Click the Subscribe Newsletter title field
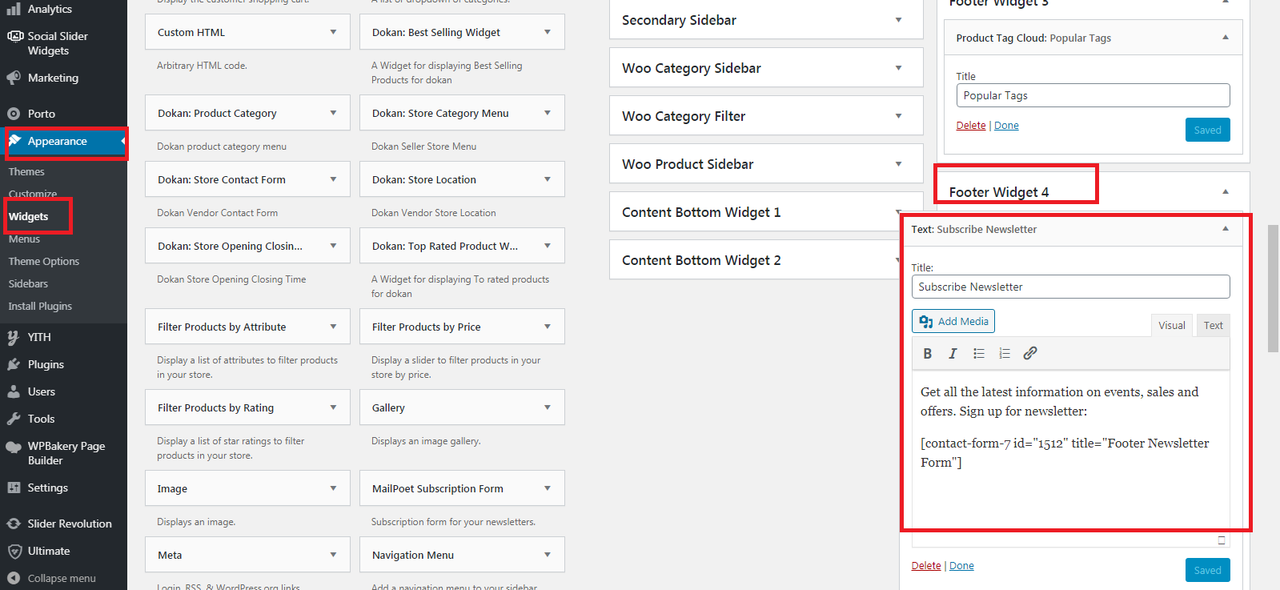 [1071, 287]
